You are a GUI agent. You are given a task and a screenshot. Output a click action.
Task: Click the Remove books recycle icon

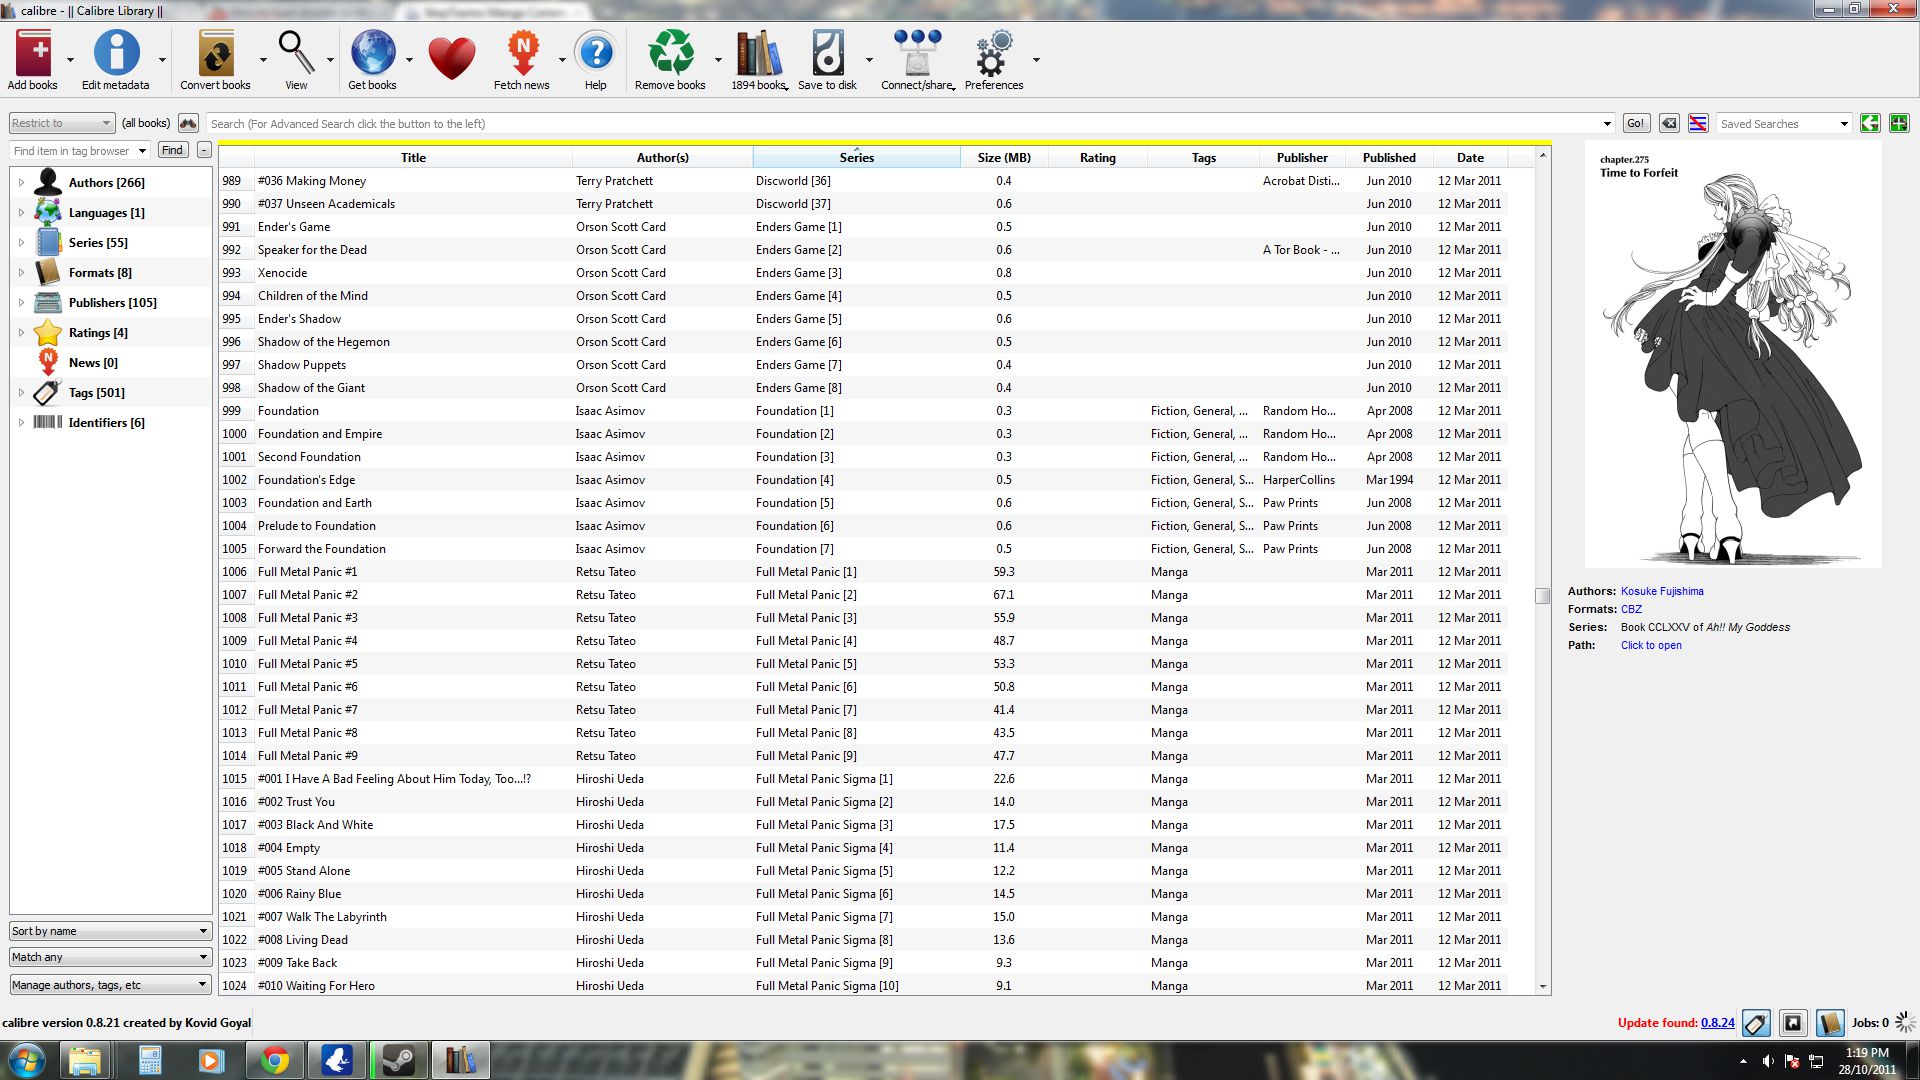[x=670, y=55]
